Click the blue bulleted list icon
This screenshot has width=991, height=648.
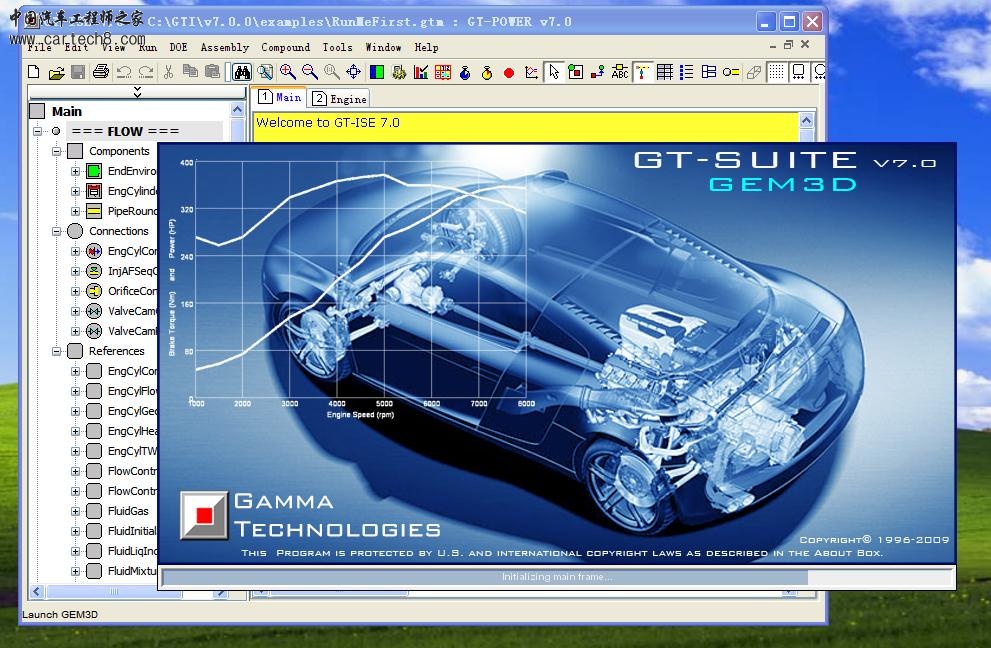686,72
